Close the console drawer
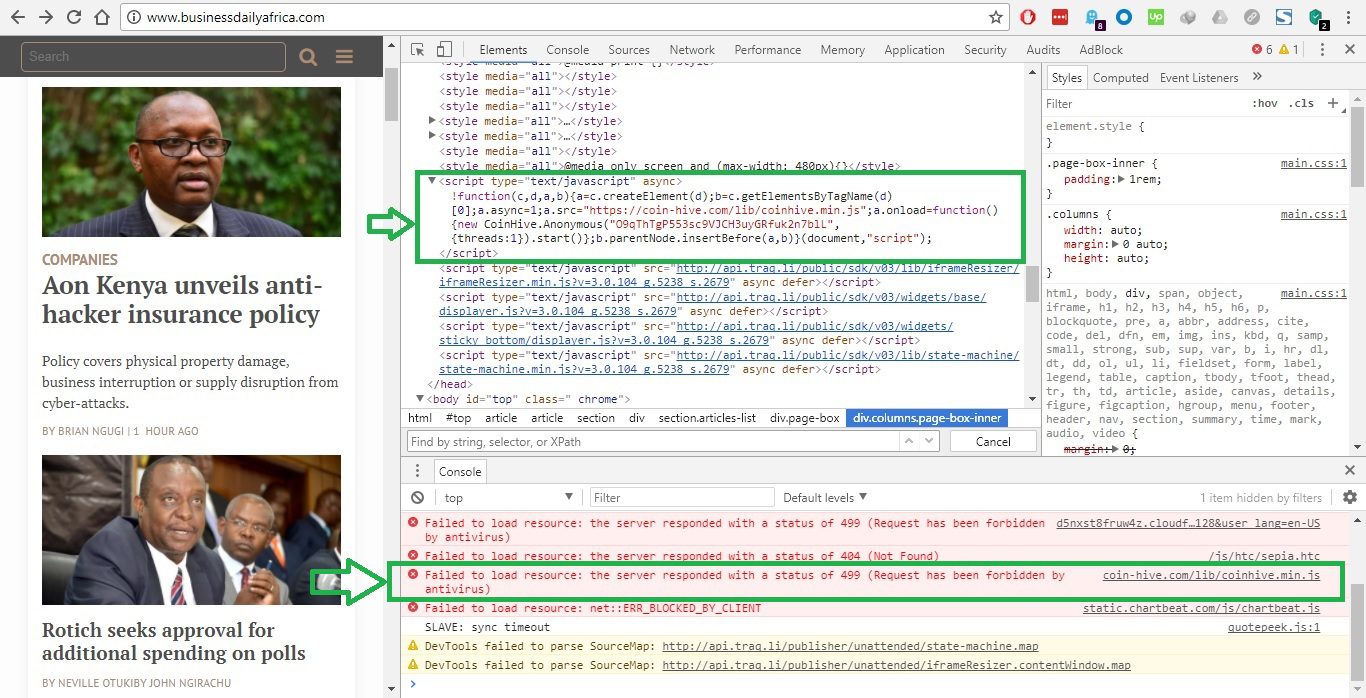The height and width of the screenshot is (698, 1366). (1350, 470)
